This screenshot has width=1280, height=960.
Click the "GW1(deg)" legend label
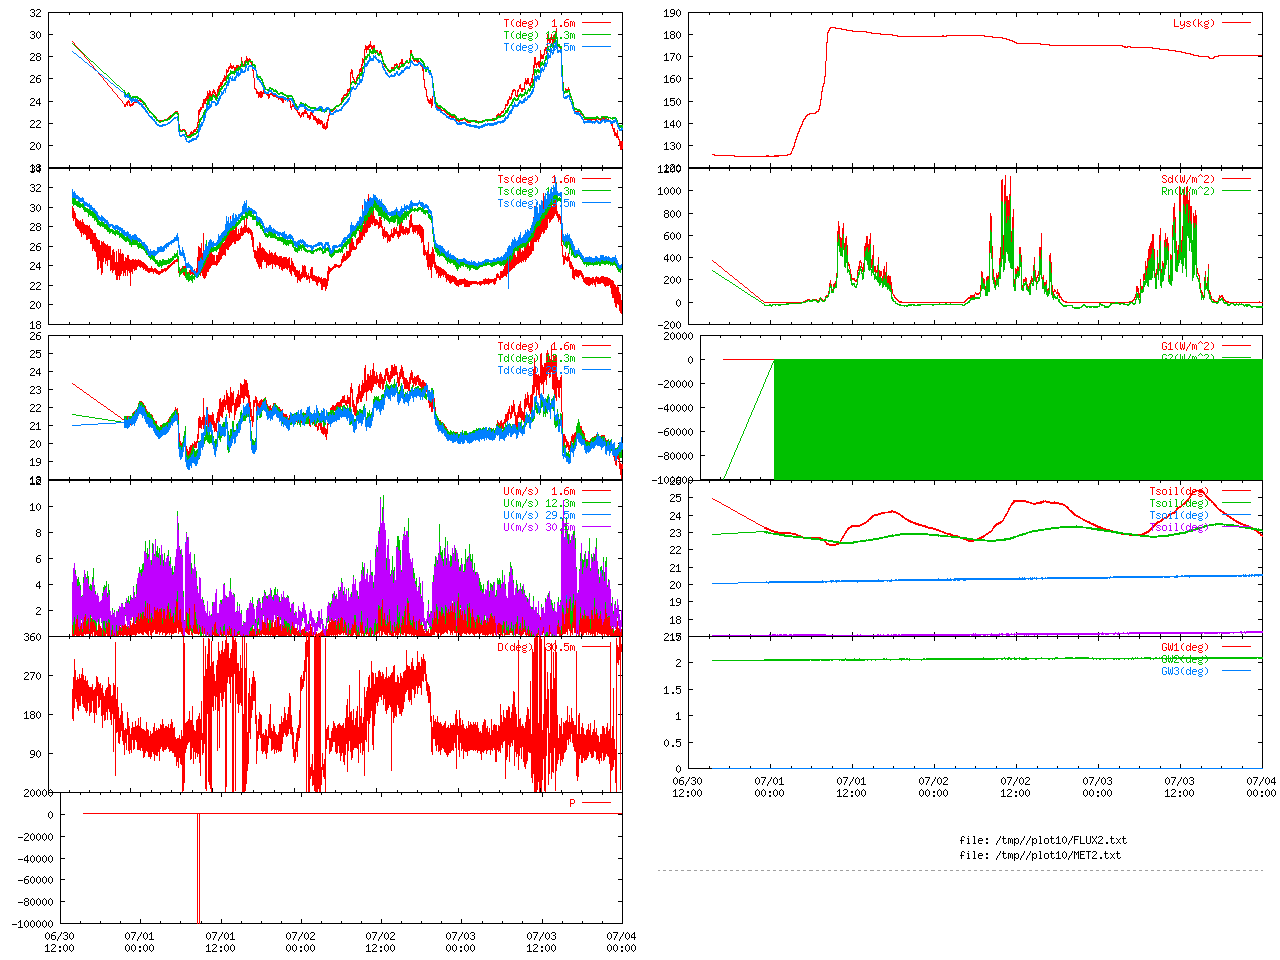coord(1185,647)
